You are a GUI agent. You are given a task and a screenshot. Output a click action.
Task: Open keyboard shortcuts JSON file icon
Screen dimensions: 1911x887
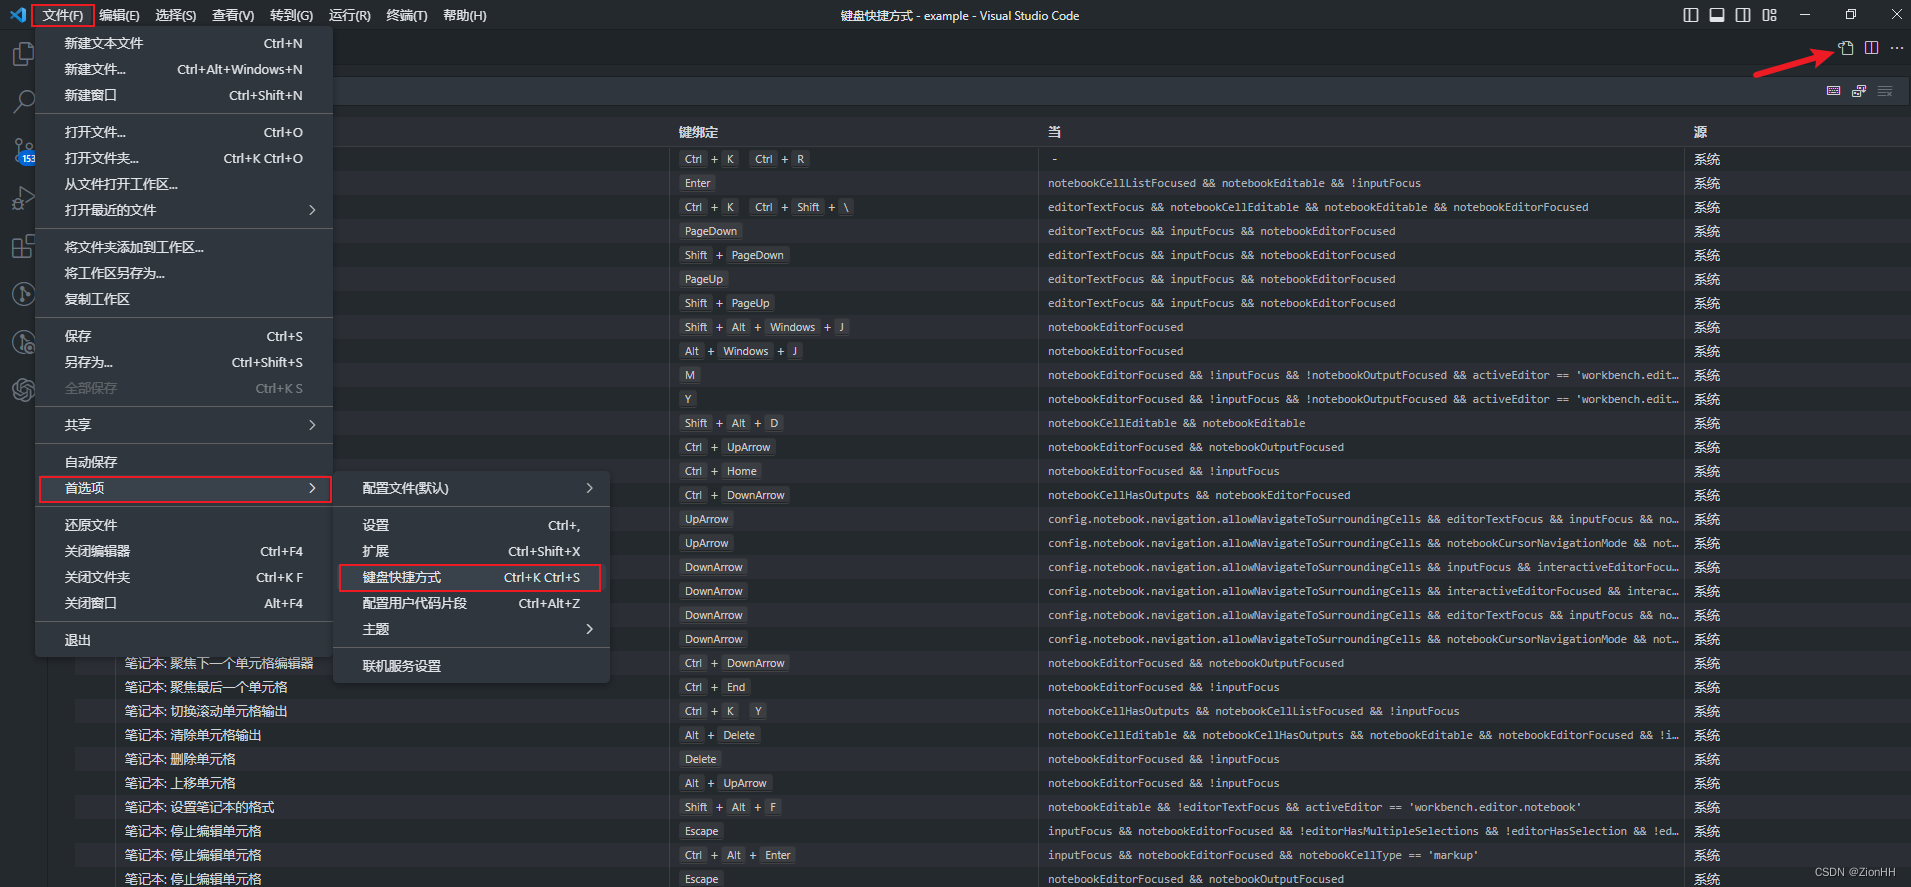1846,48
